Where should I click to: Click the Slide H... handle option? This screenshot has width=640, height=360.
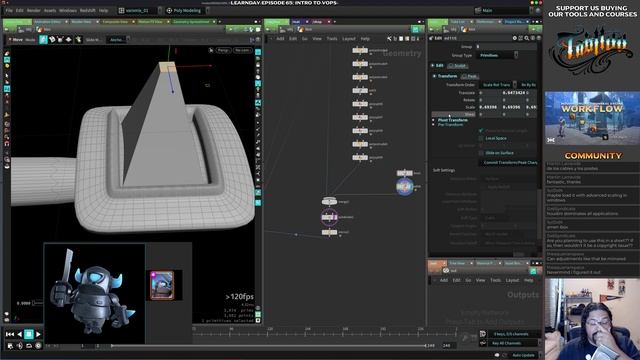tap(93, 40)
